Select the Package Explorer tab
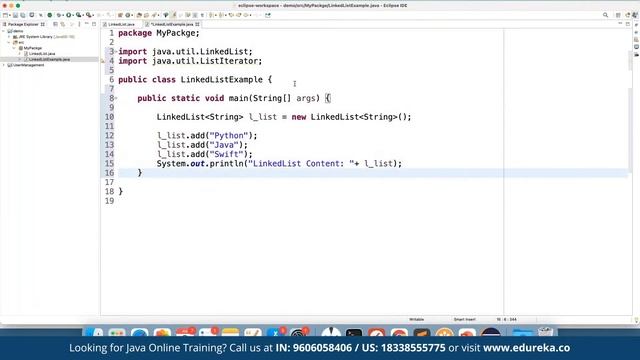The width and height of the screenshot is (640, 360). coord(23,24)
